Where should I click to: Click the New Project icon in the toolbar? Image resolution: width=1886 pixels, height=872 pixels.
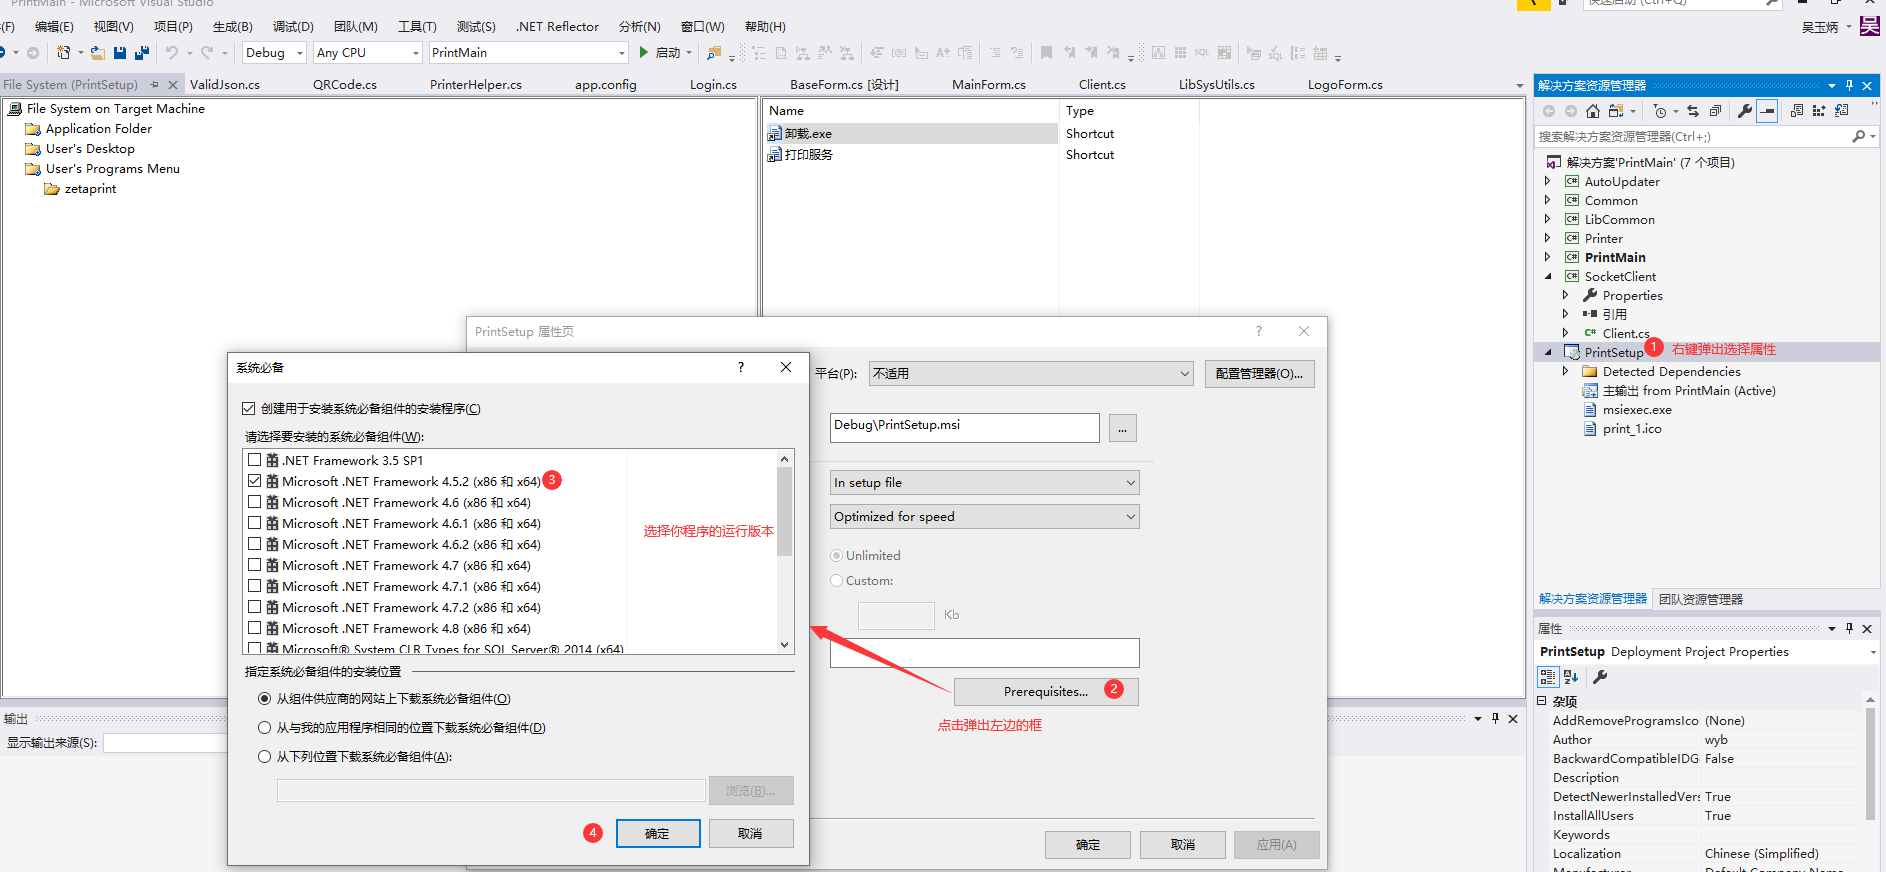click(x=64, y=53)
